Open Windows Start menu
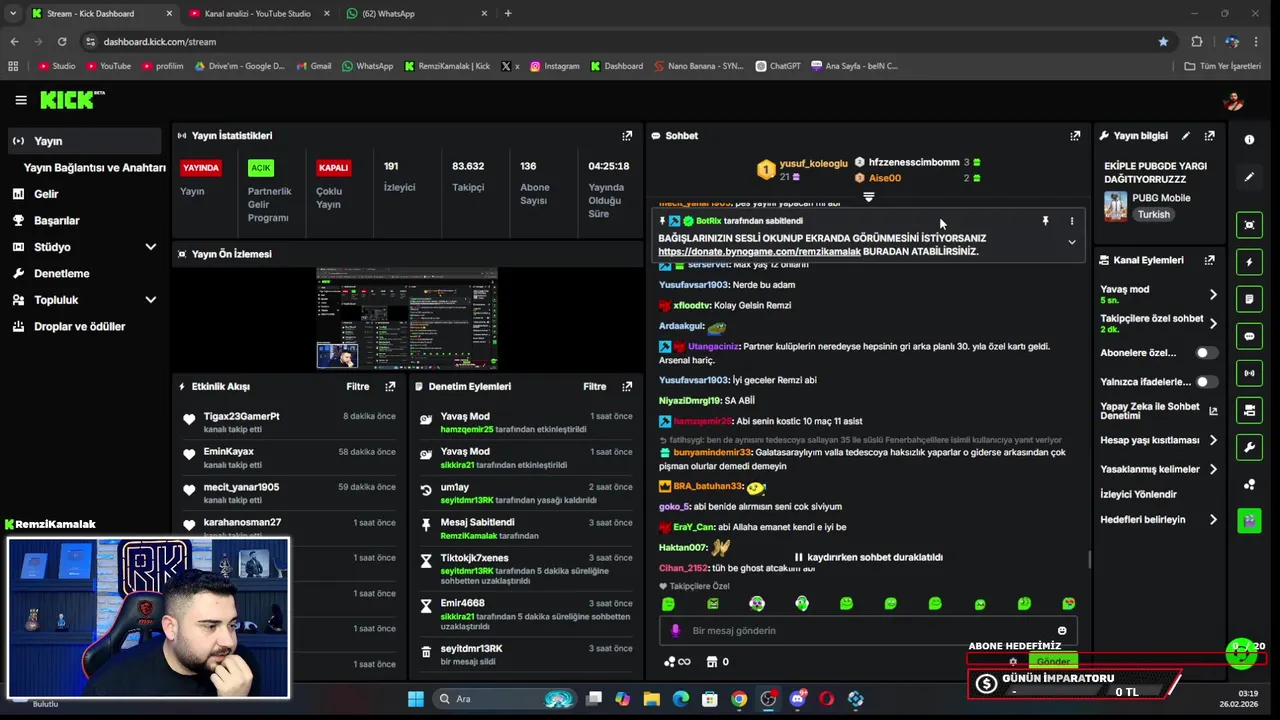Image resolution: width=1280 pixels, height=720 pixels. click(x=416, y=699)
